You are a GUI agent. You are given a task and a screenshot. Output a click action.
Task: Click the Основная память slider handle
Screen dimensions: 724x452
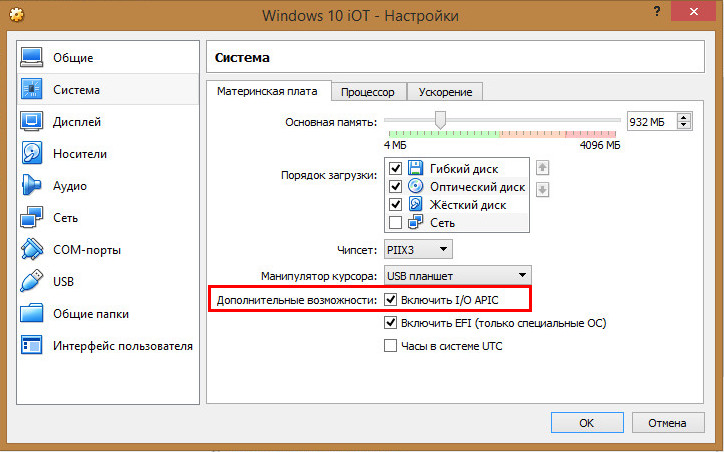[440, 120]
